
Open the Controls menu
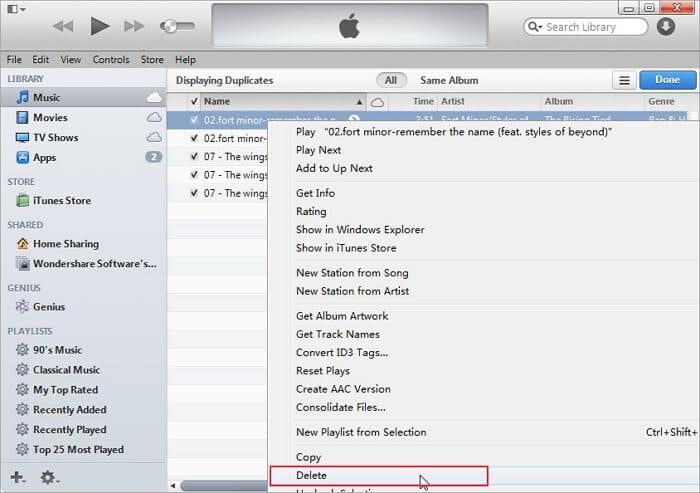[x=111, y=59]
